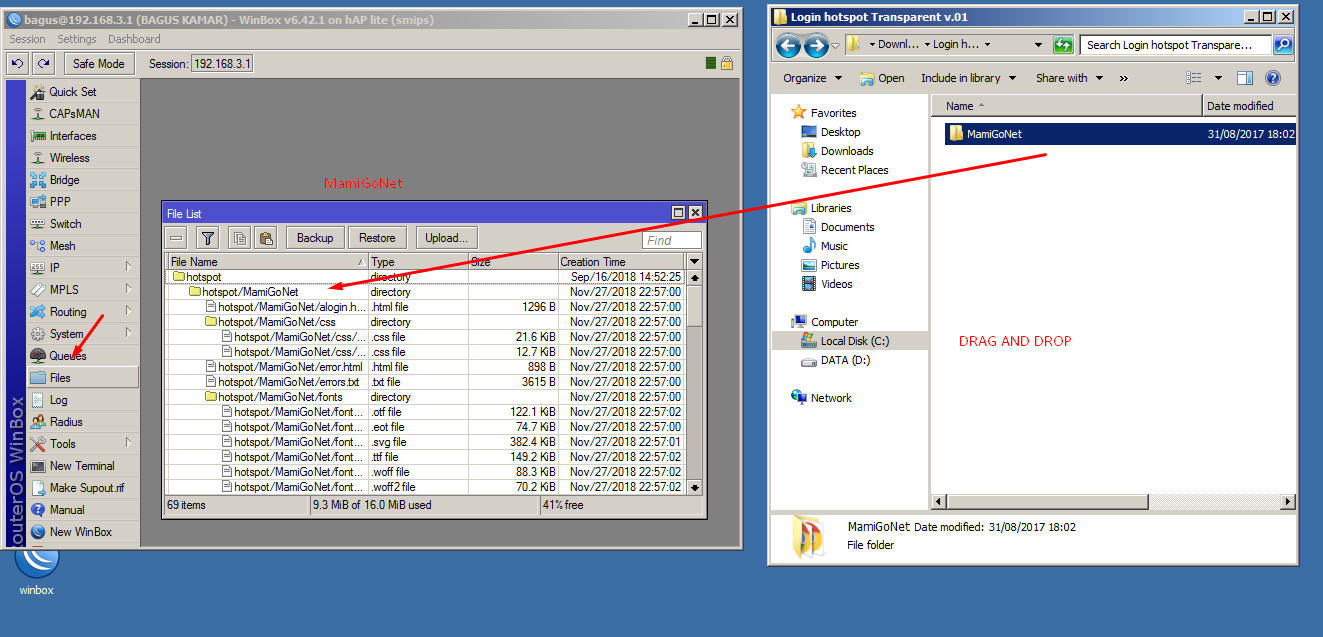The image size is (1323, 637).
Task: Click the paste icon in File List toolbar
Action: 266,237
